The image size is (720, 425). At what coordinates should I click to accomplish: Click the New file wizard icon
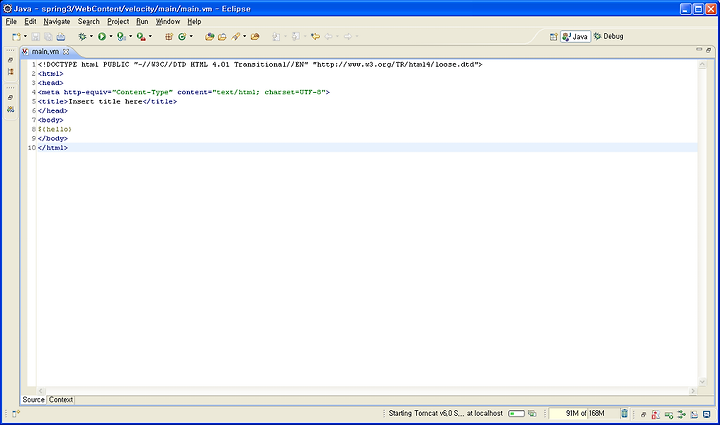(17, 37)
